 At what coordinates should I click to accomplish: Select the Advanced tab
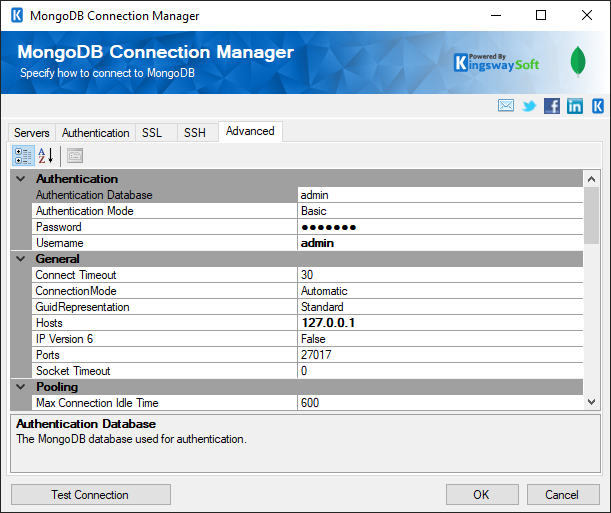[250, 131]
